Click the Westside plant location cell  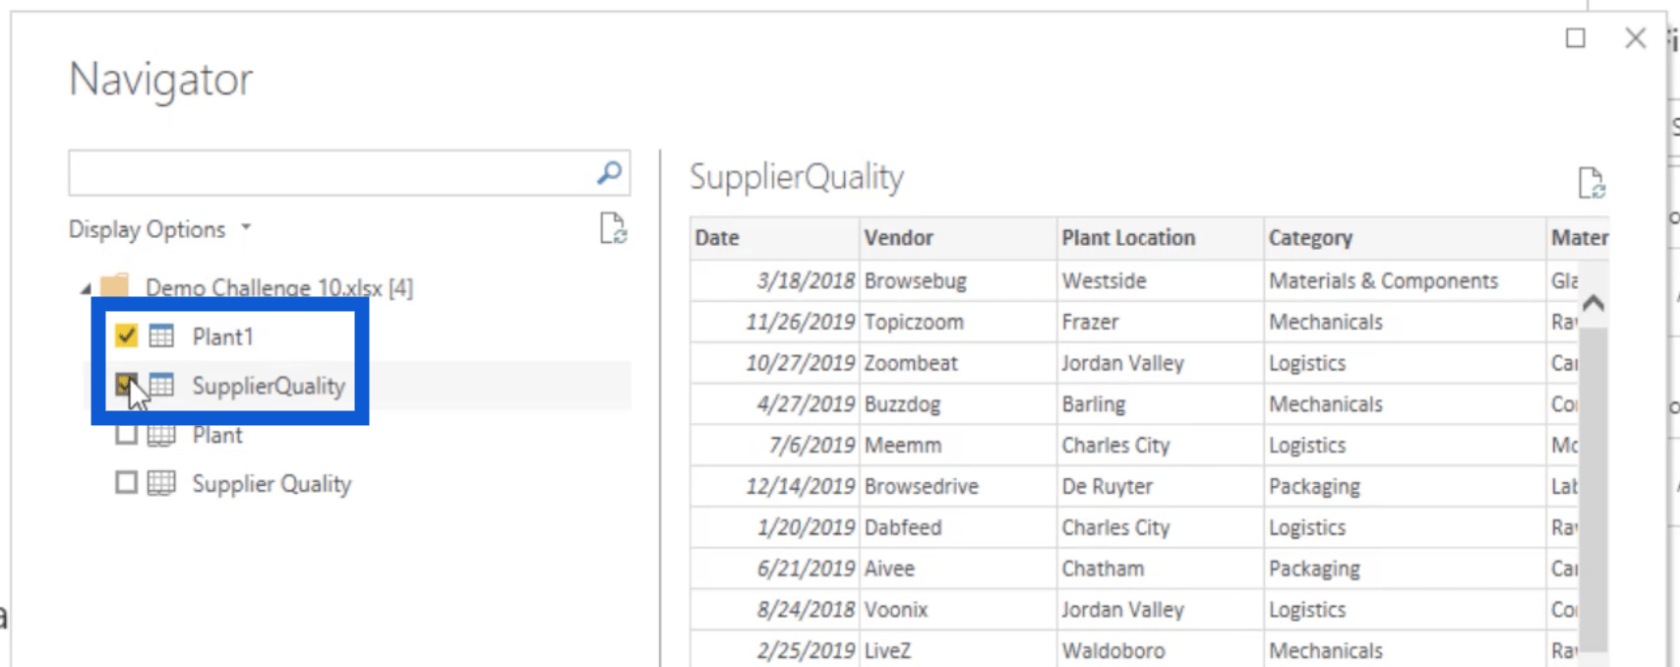click(x=1160, y=281)
